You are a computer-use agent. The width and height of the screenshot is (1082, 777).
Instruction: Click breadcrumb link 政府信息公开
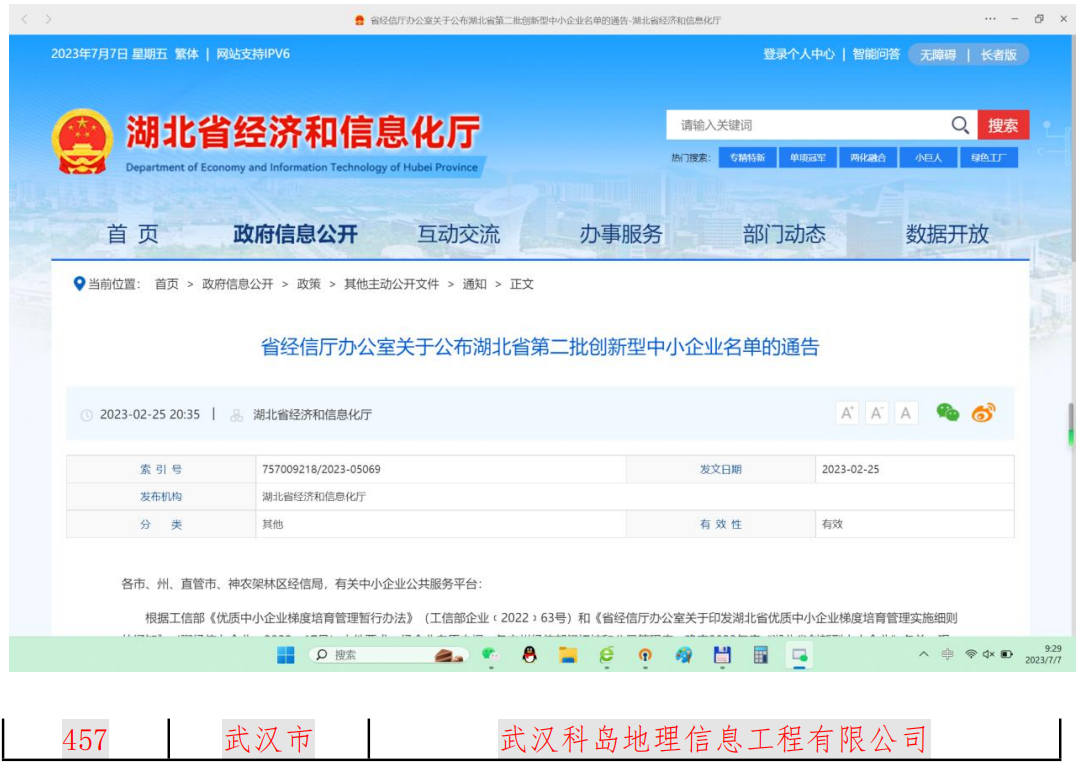click(x=237, y=284)
